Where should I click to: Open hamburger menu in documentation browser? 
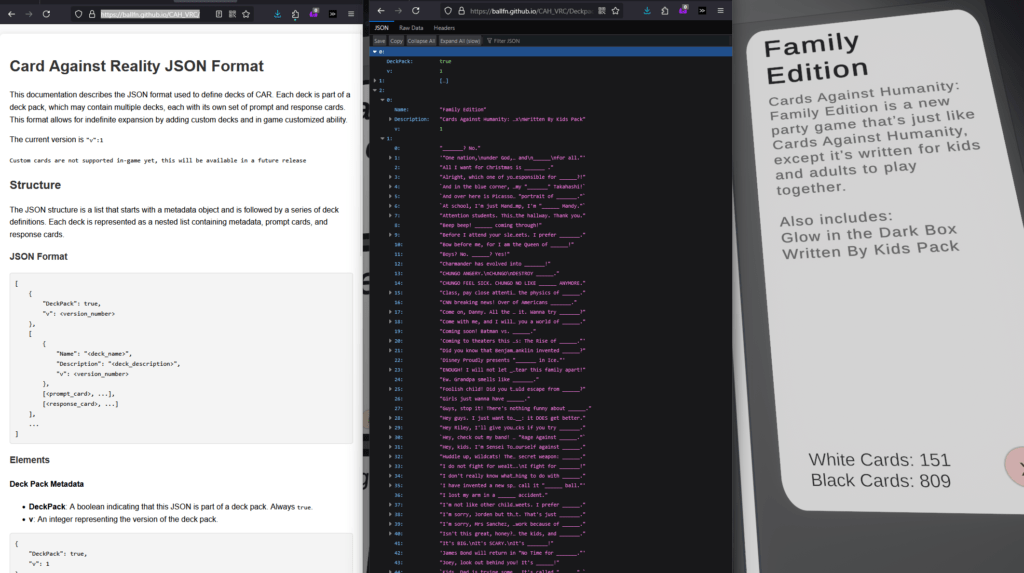point(351,15)
